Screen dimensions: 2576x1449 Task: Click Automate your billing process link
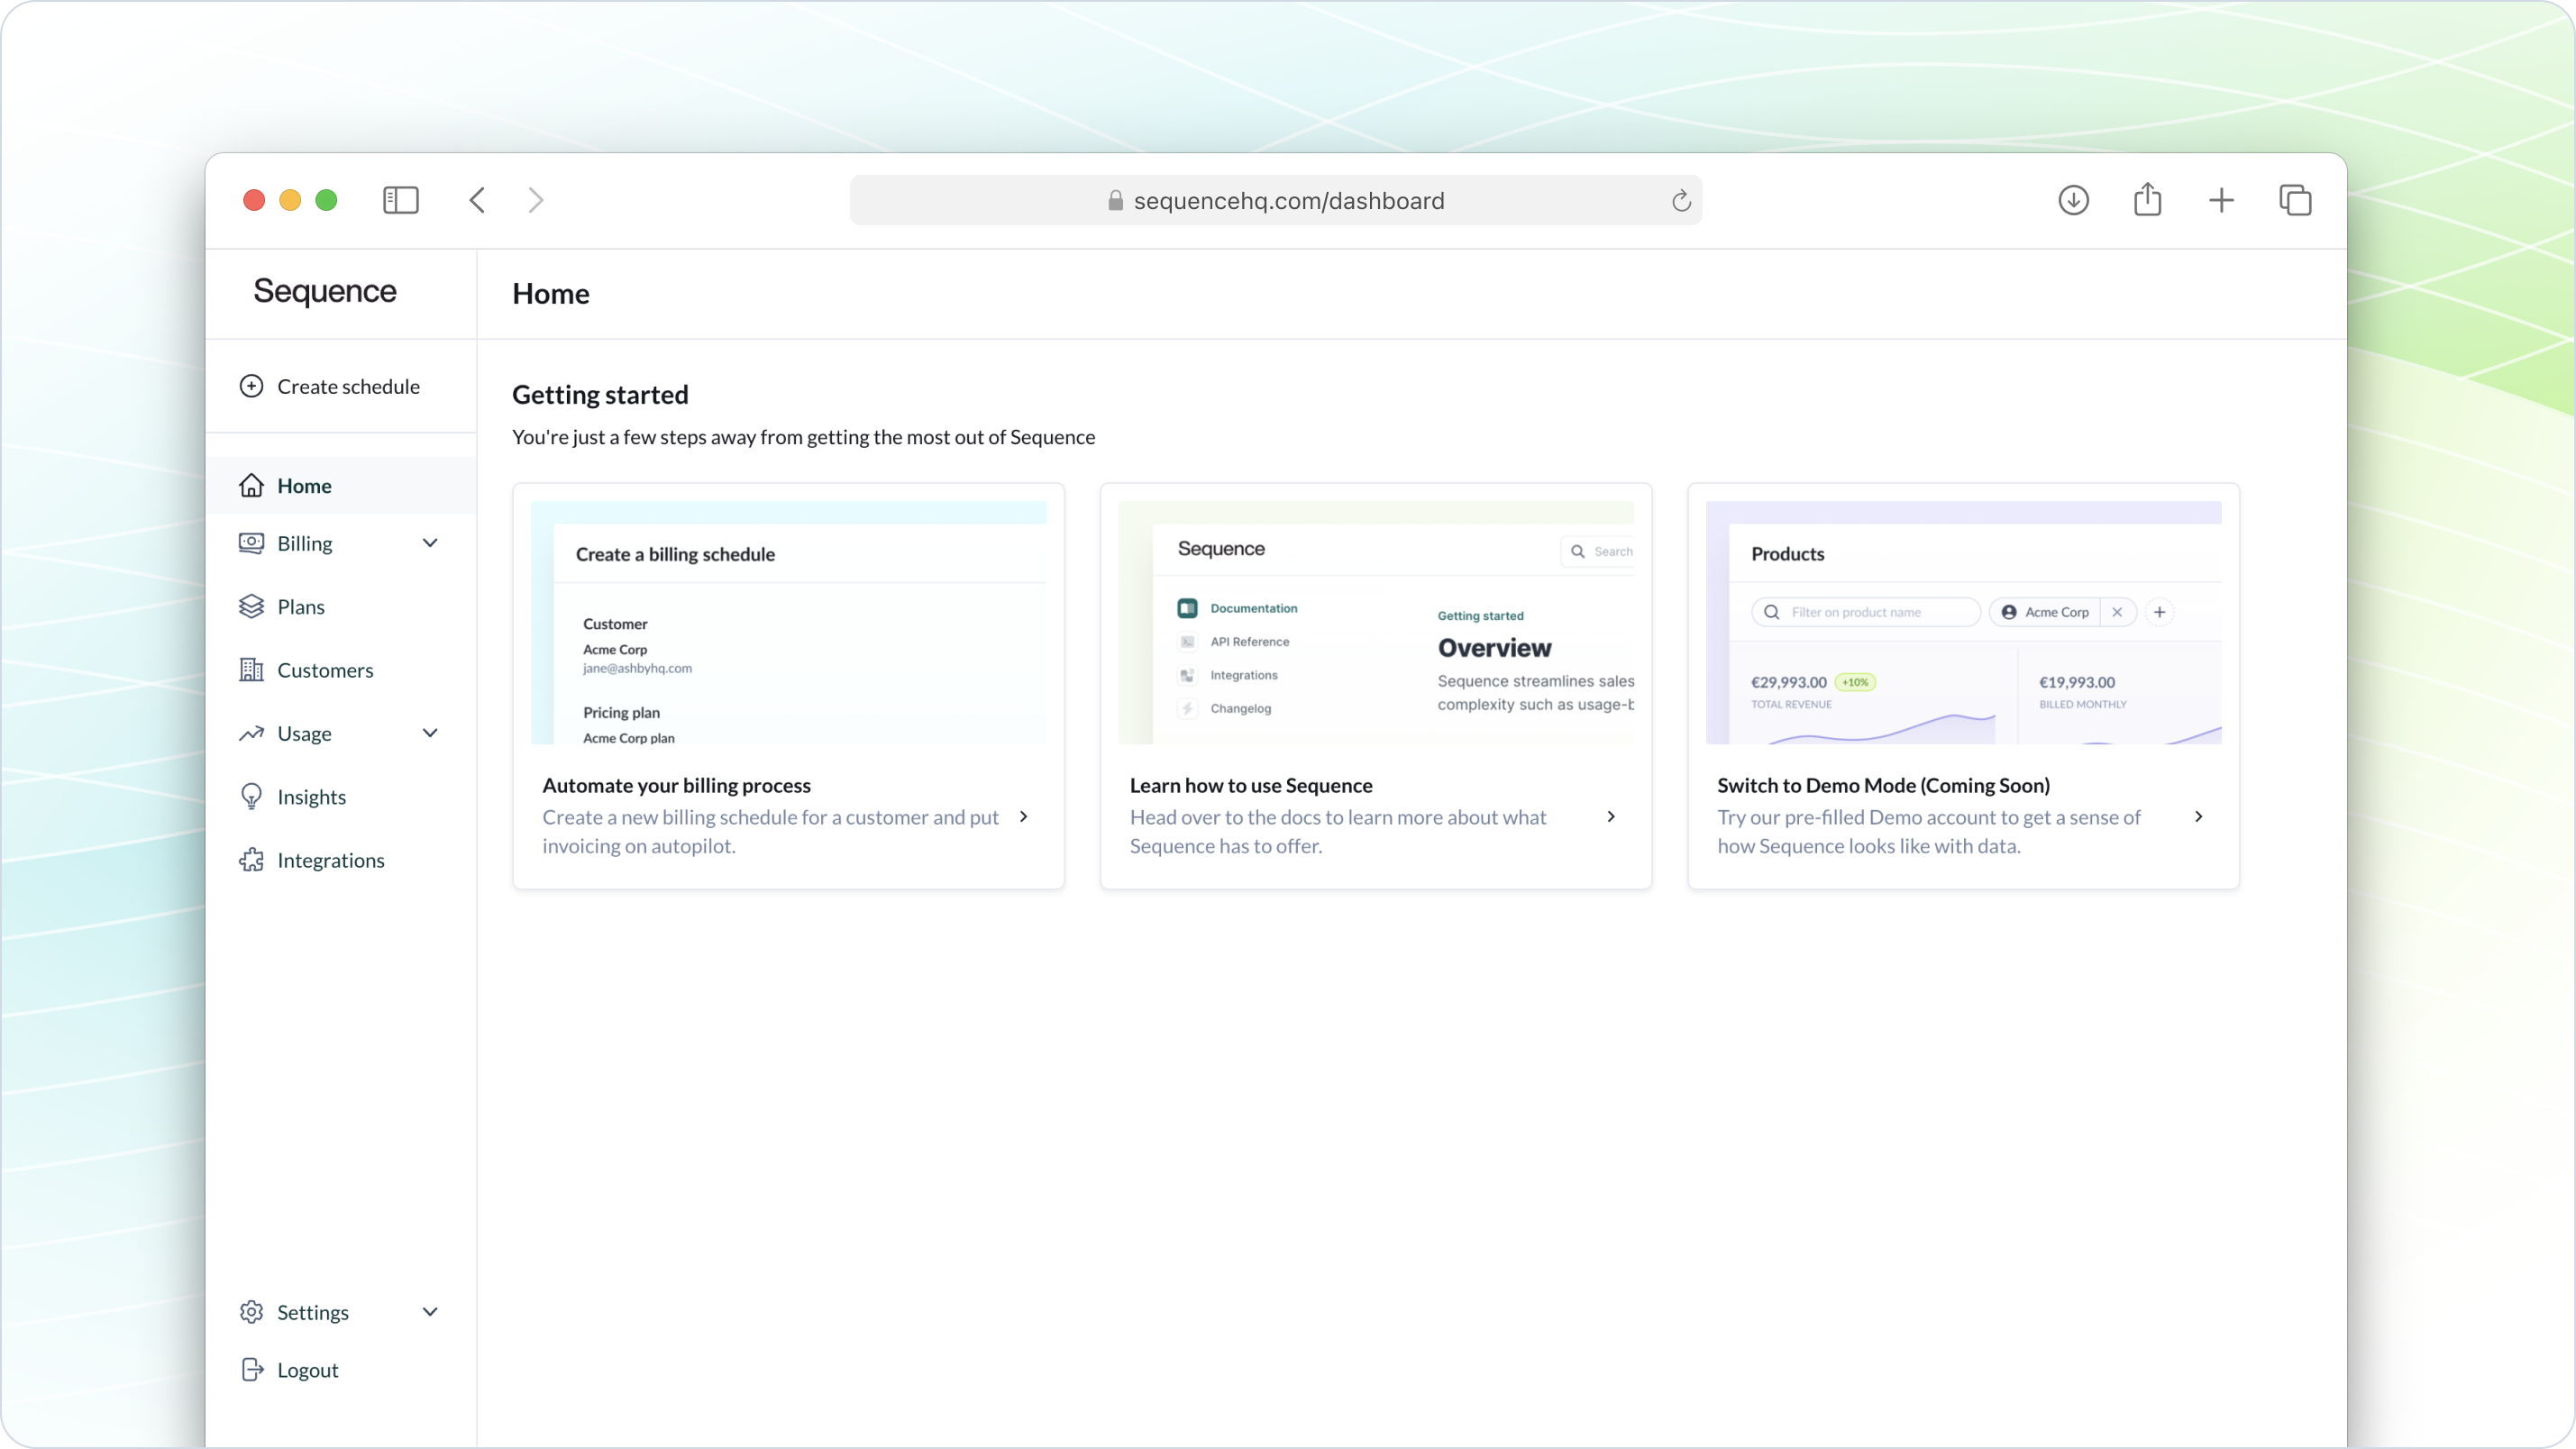676,786
